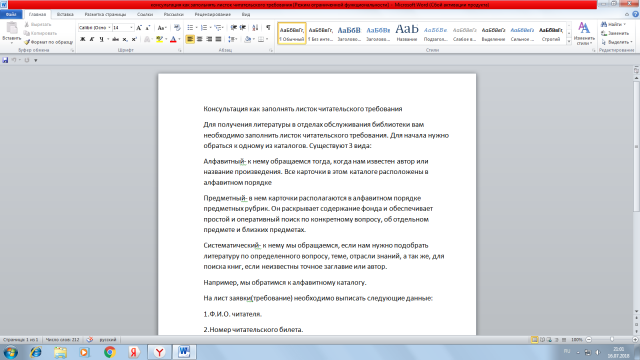This screenshot has height=360, width=640.
Task: Click the Grow Font icon
Action: (x=139, y=28)
